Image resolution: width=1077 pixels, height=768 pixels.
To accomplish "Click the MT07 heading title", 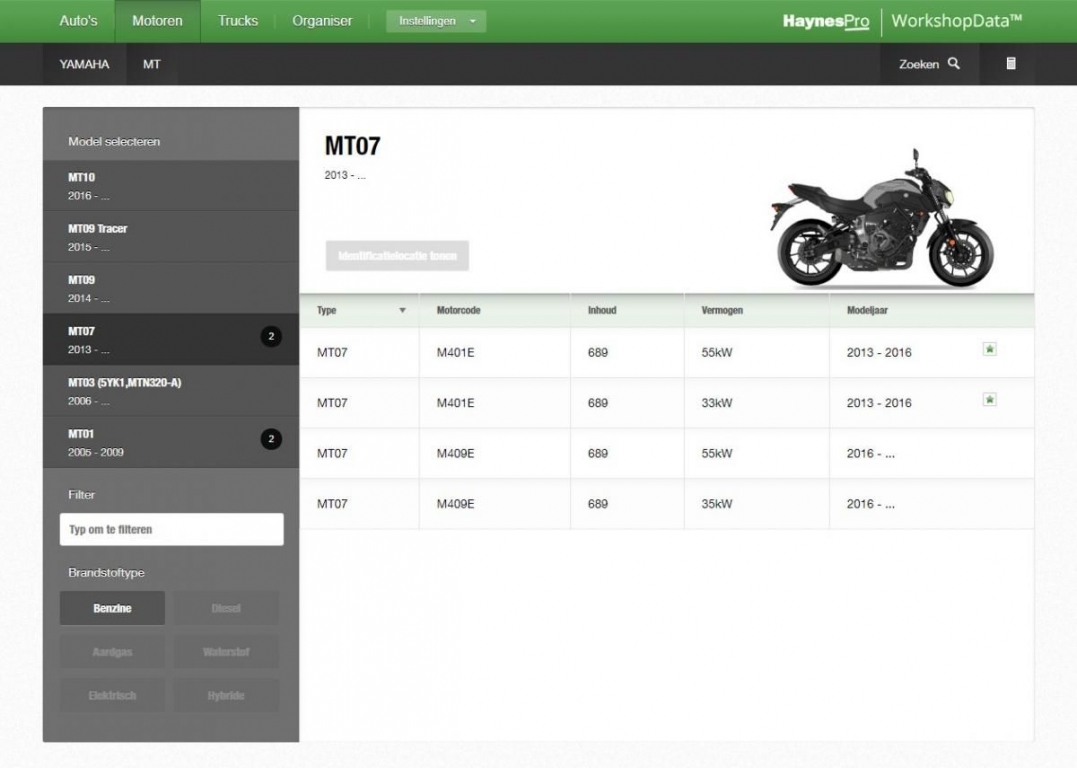I will click(x=352, y=146).
